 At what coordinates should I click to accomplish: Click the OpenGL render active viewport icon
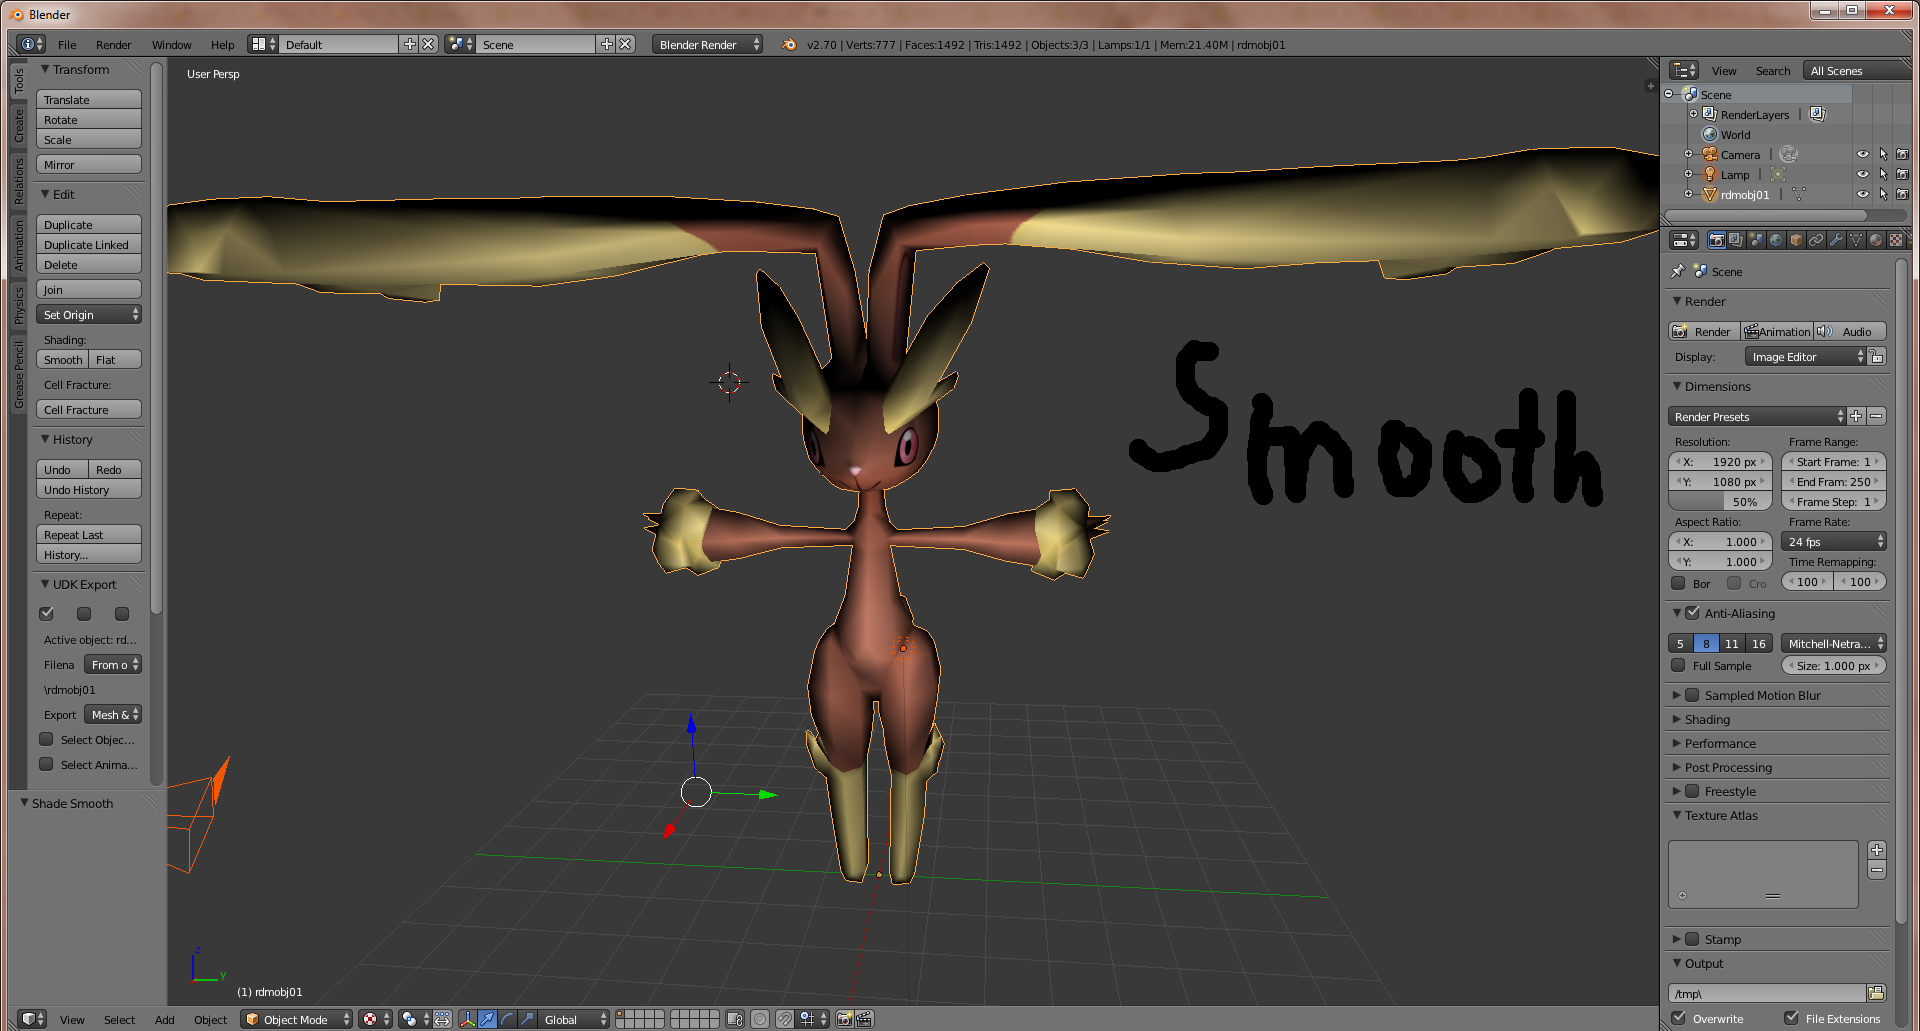(845, 1019)
